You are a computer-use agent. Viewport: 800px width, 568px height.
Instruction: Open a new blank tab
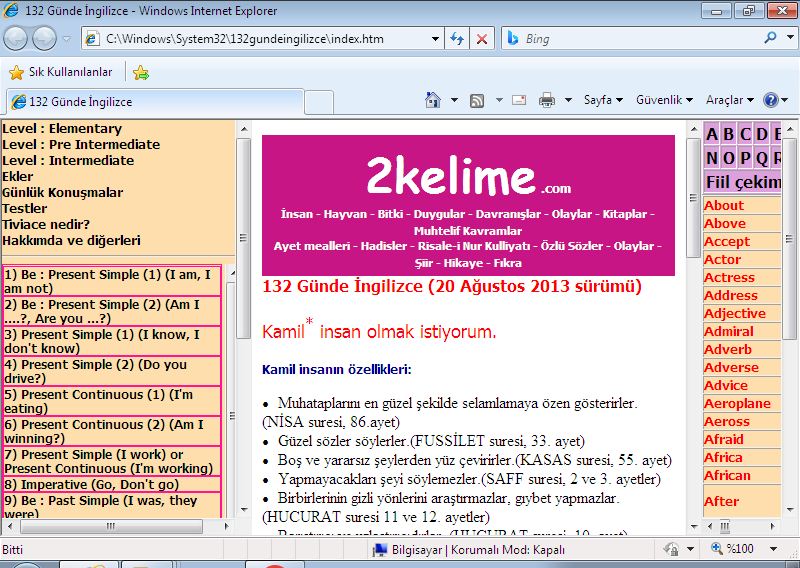(x=319, y=102)
